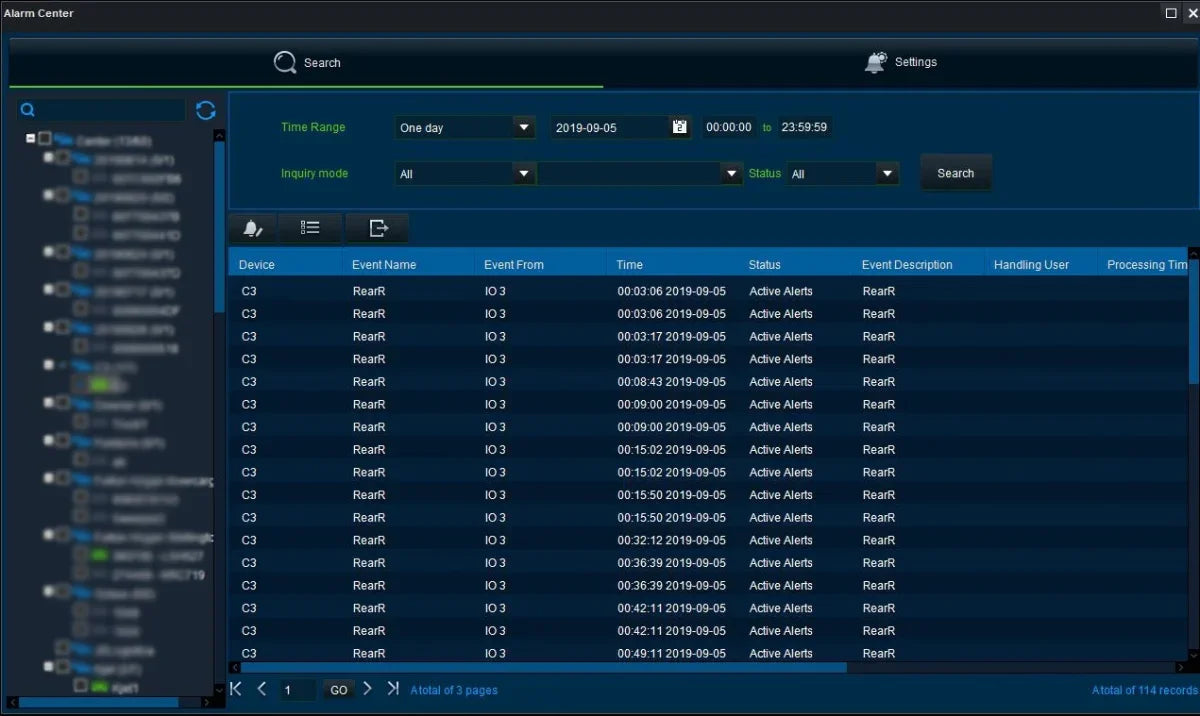Click the device tree search field
Screen dimensions: 1200x716
point(112,111)
